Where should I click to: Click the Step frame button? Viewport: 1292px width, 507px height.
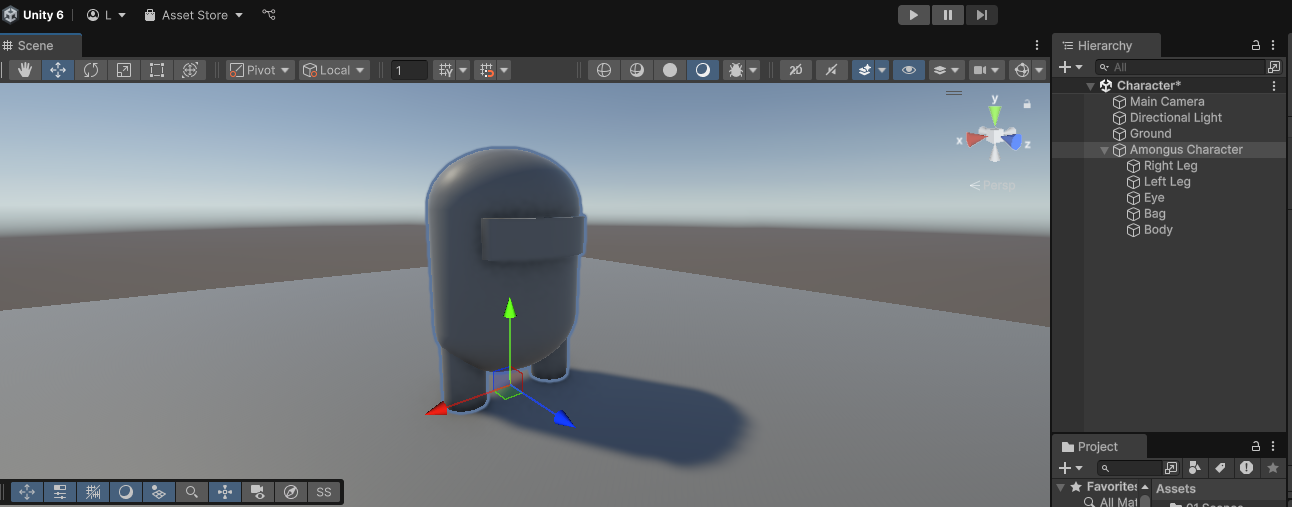[982, 15]
